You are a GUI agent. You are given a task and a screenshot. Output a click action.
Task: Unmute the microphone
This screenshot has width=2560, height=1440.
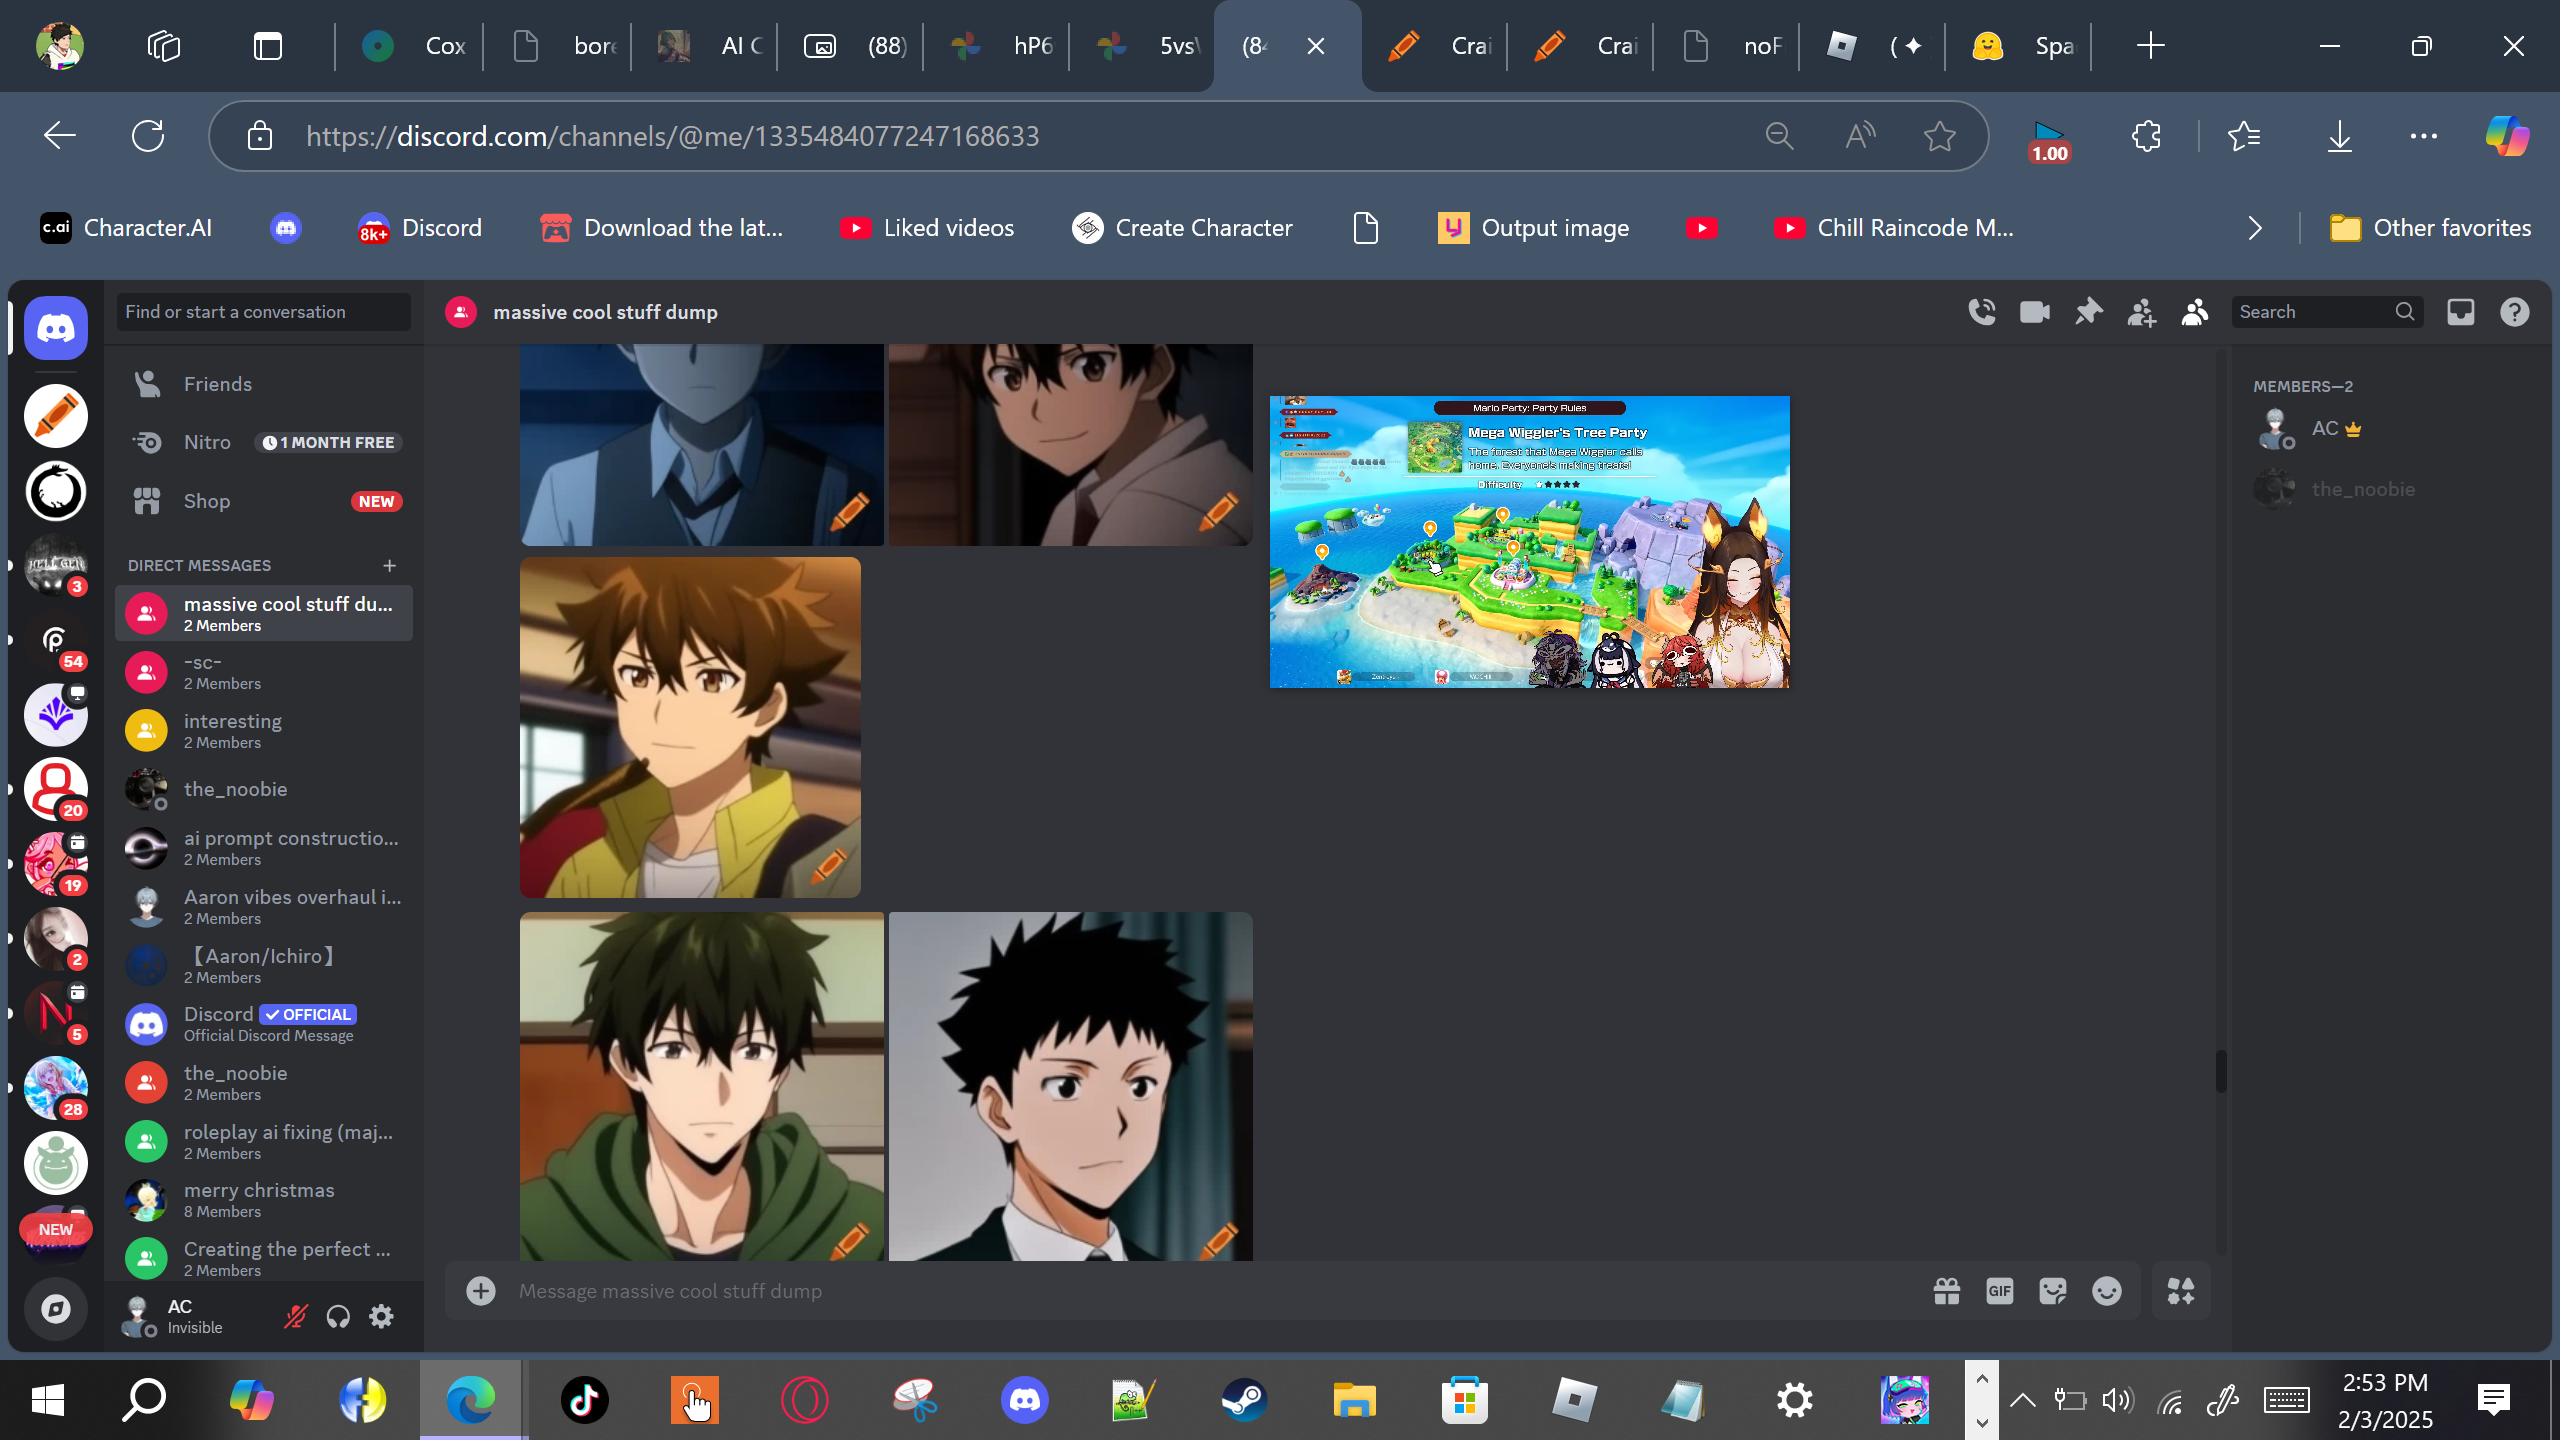click(295, 1316)
